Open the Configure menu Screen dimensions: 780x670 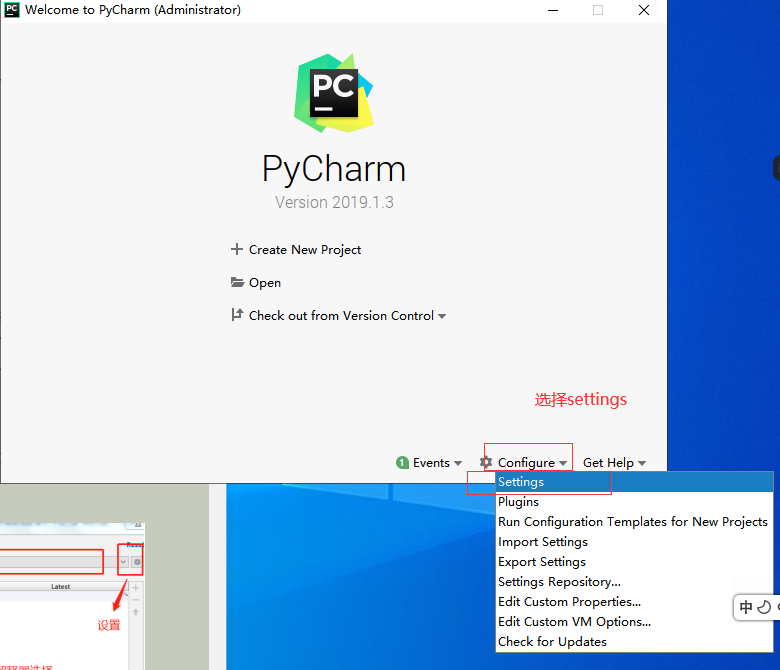526,463
